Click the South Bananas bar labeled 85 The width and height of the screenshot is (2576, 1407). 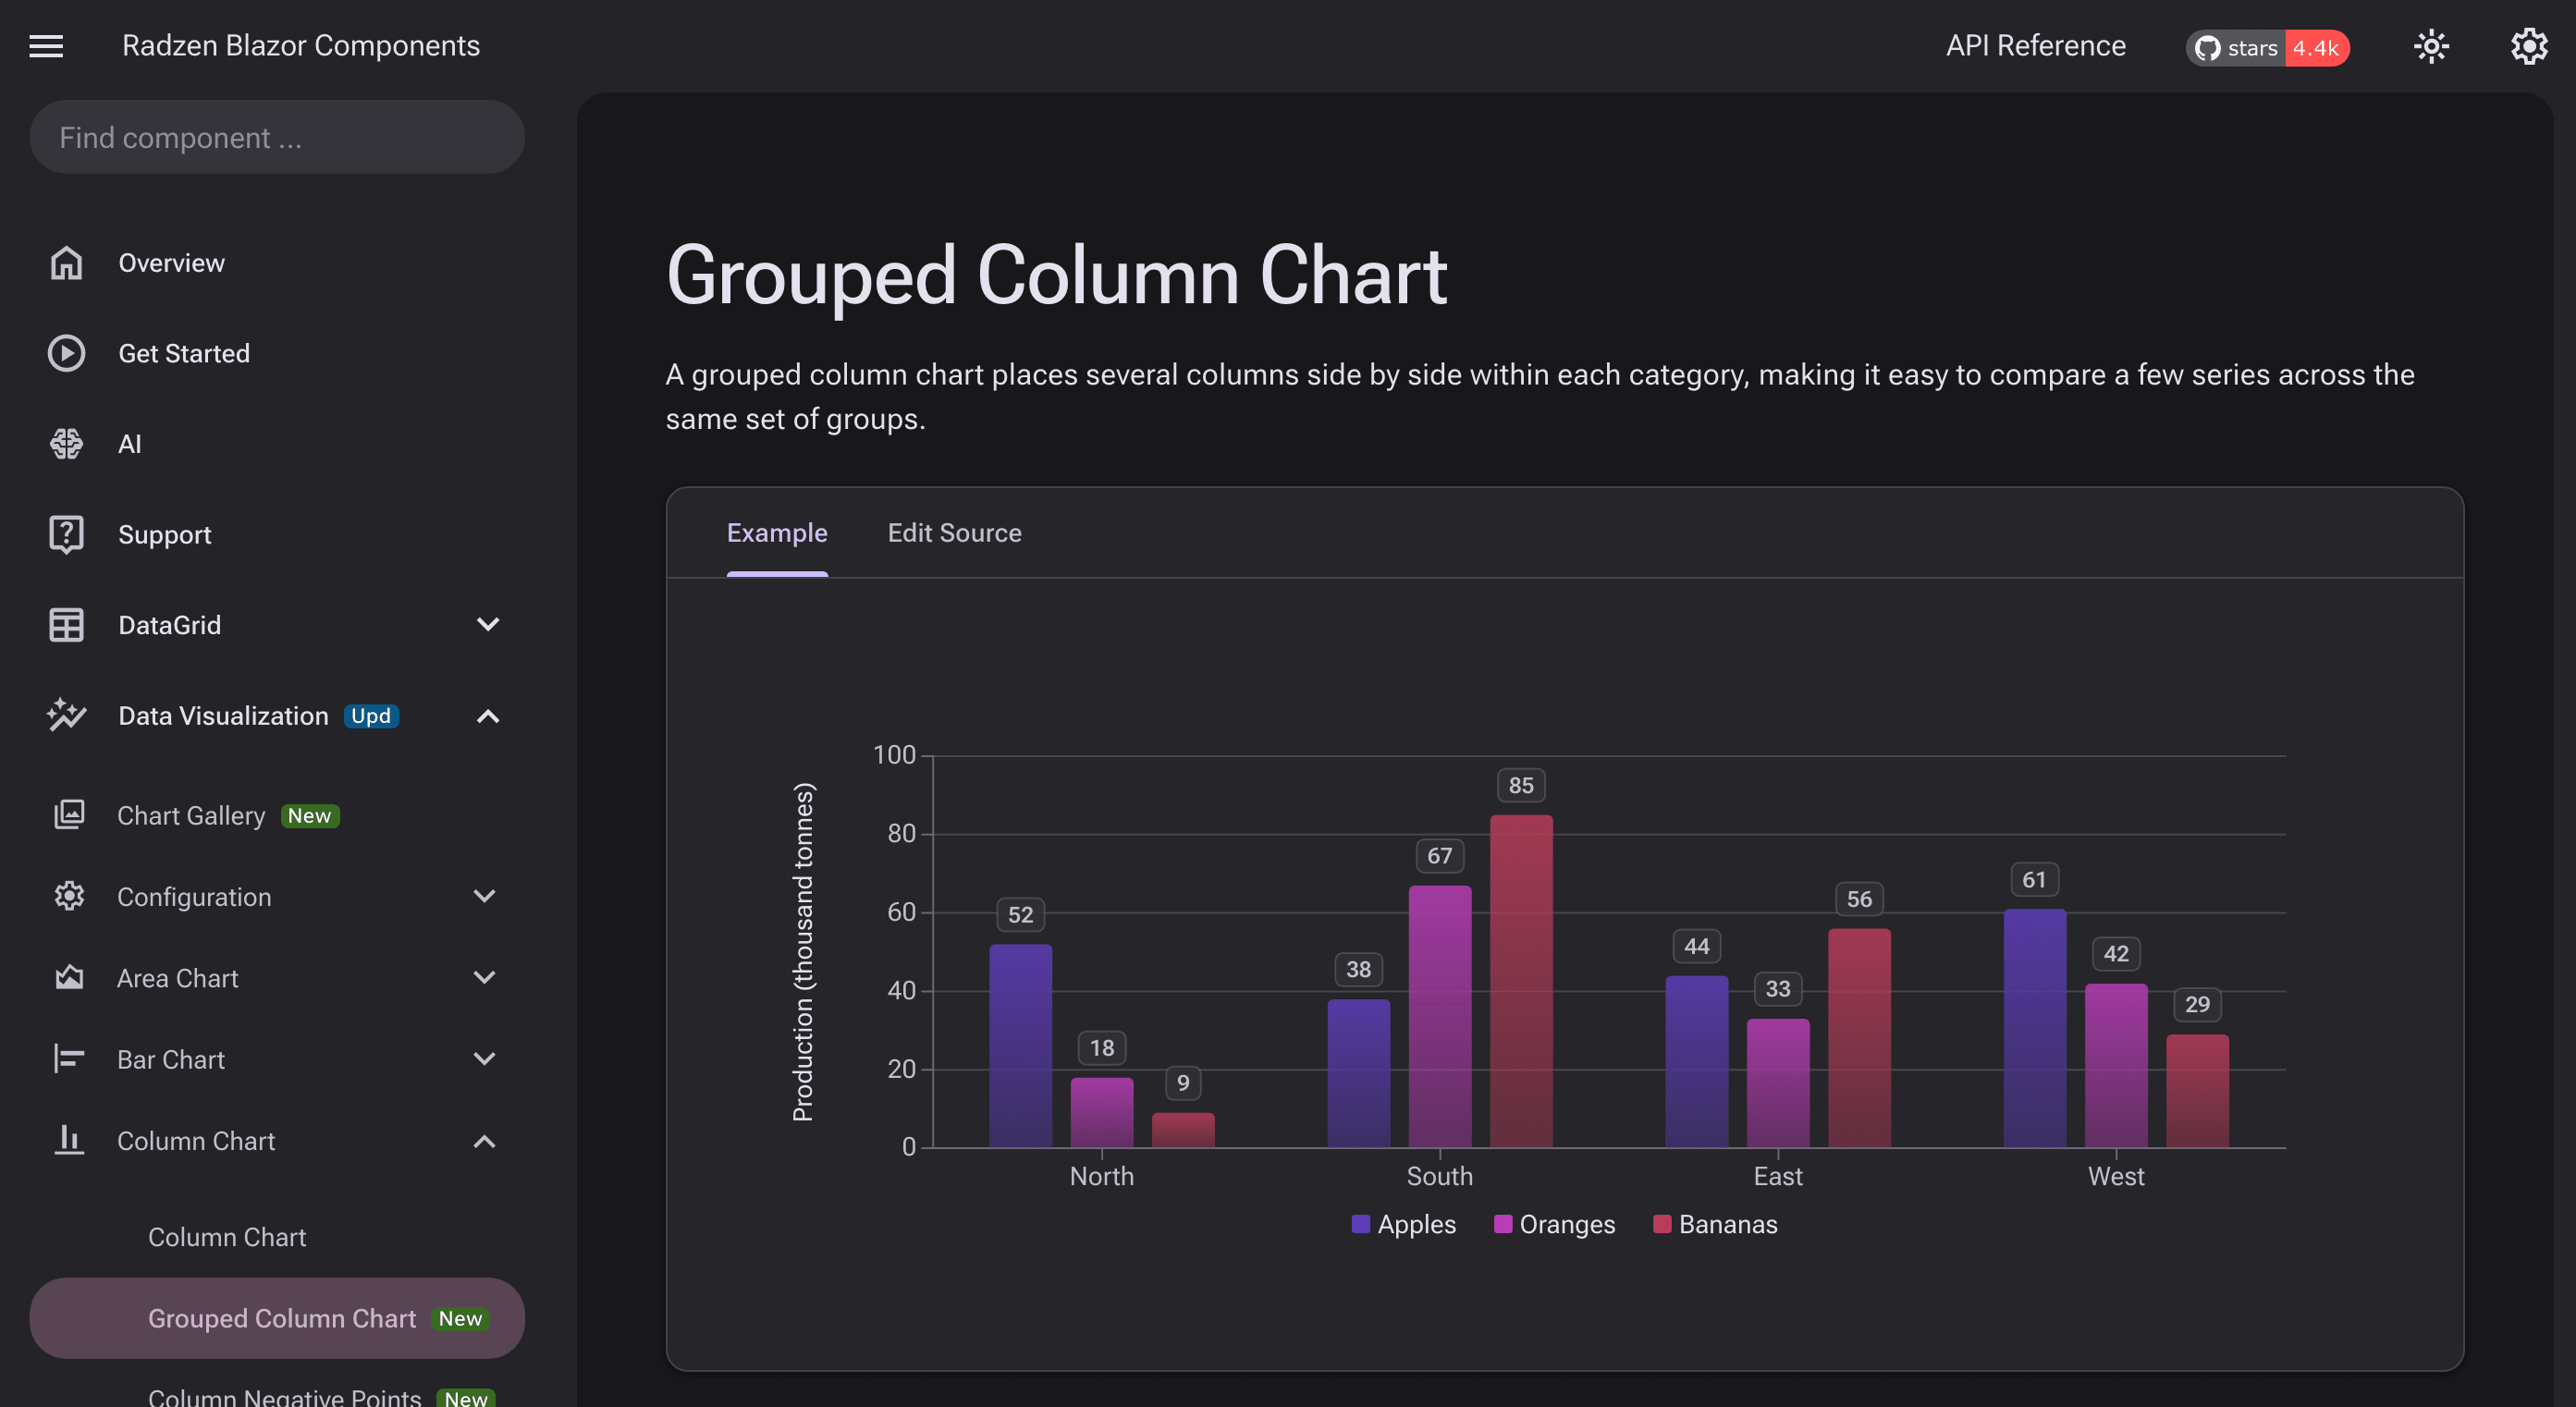[x=1521, y=981]
